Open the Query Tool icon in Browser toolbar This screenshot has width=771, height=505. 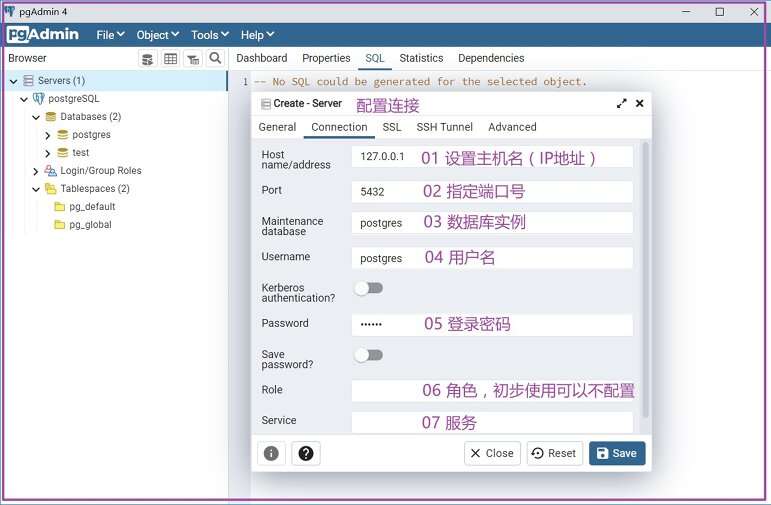(x=147, y=59)
